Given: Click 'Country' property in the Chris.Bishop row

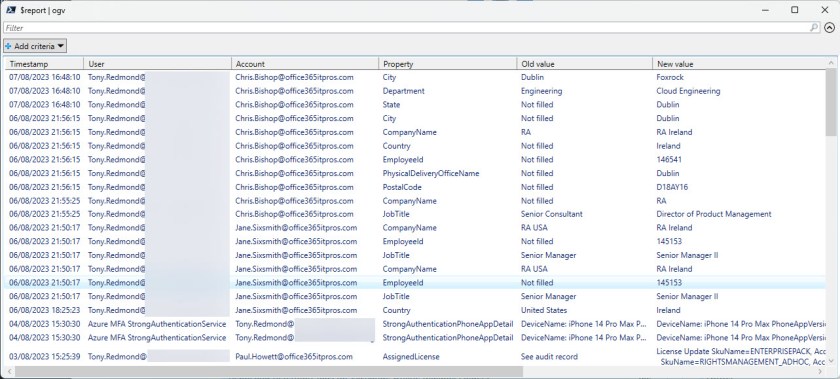Looking at the screenshot, I should coord(396,146).
